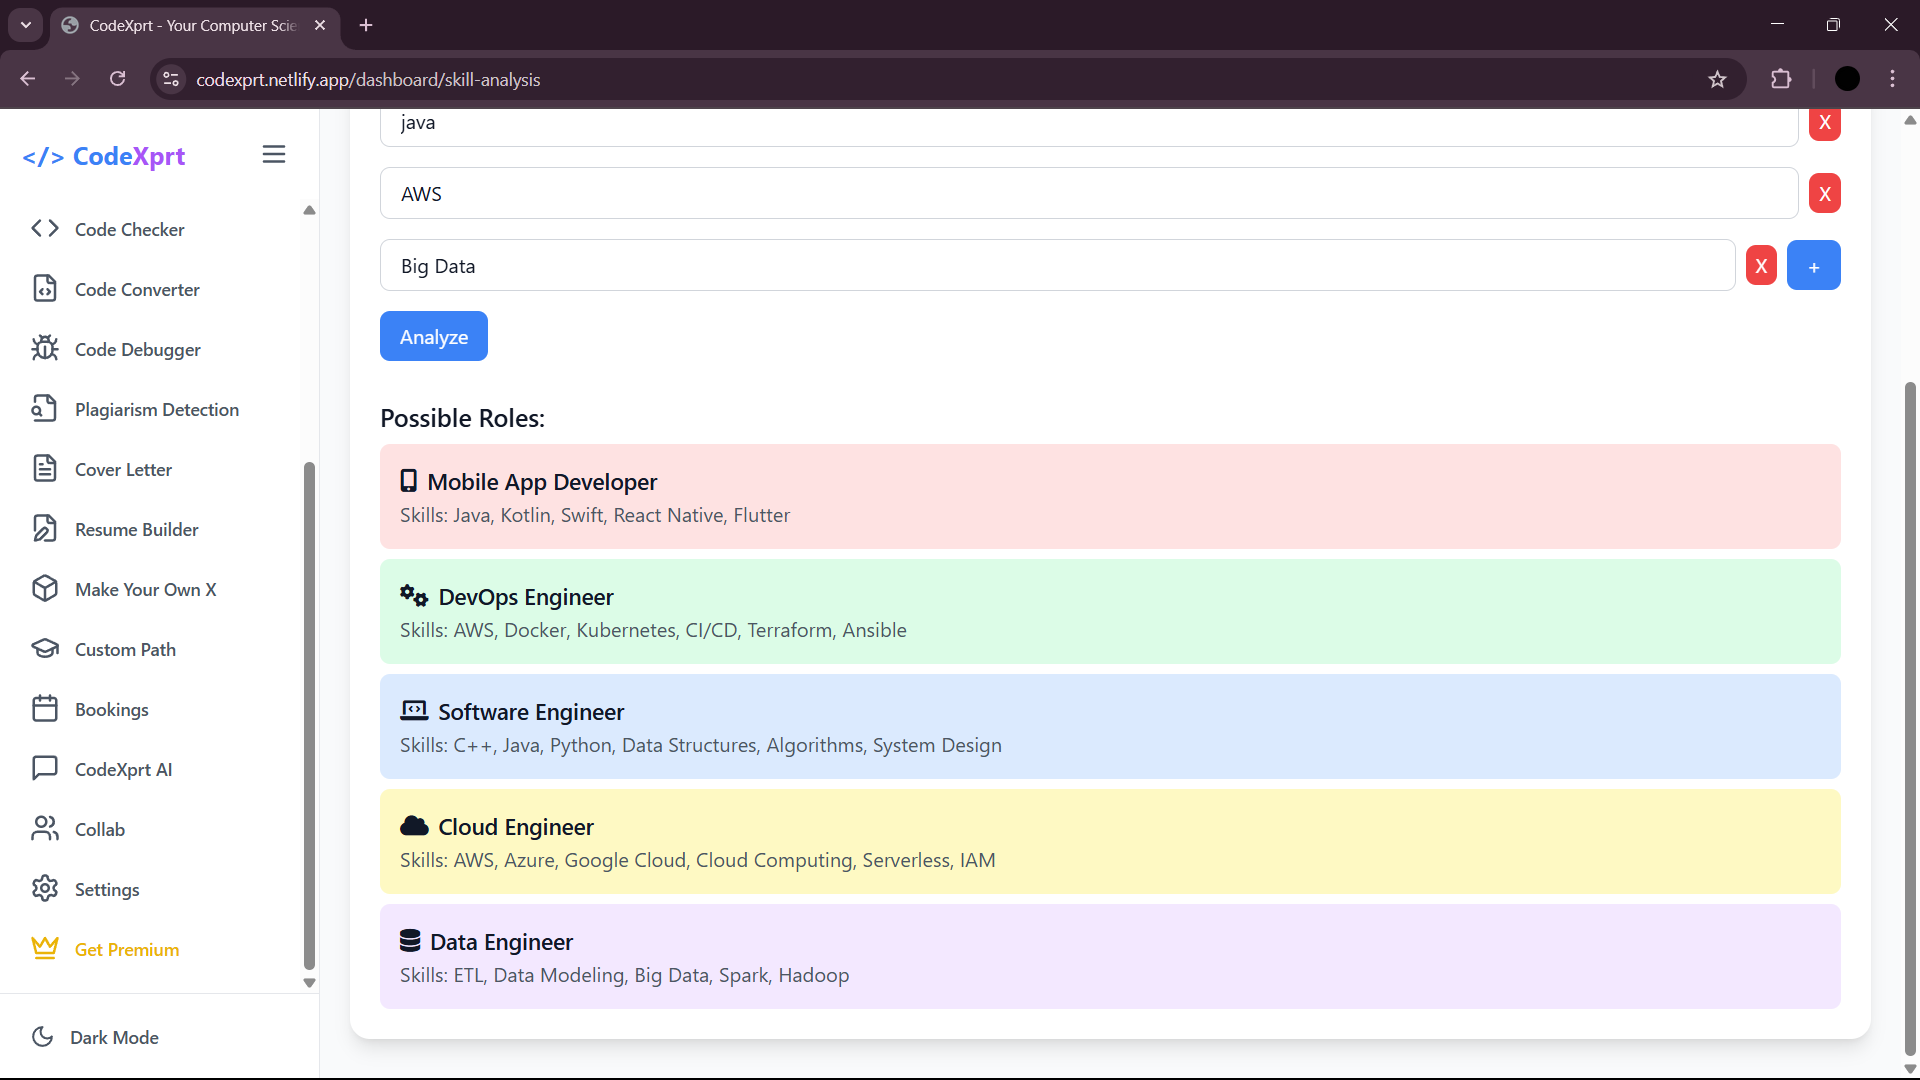
Task: Open Code Checker from the sidebar
Action: (x=129, y=229)
